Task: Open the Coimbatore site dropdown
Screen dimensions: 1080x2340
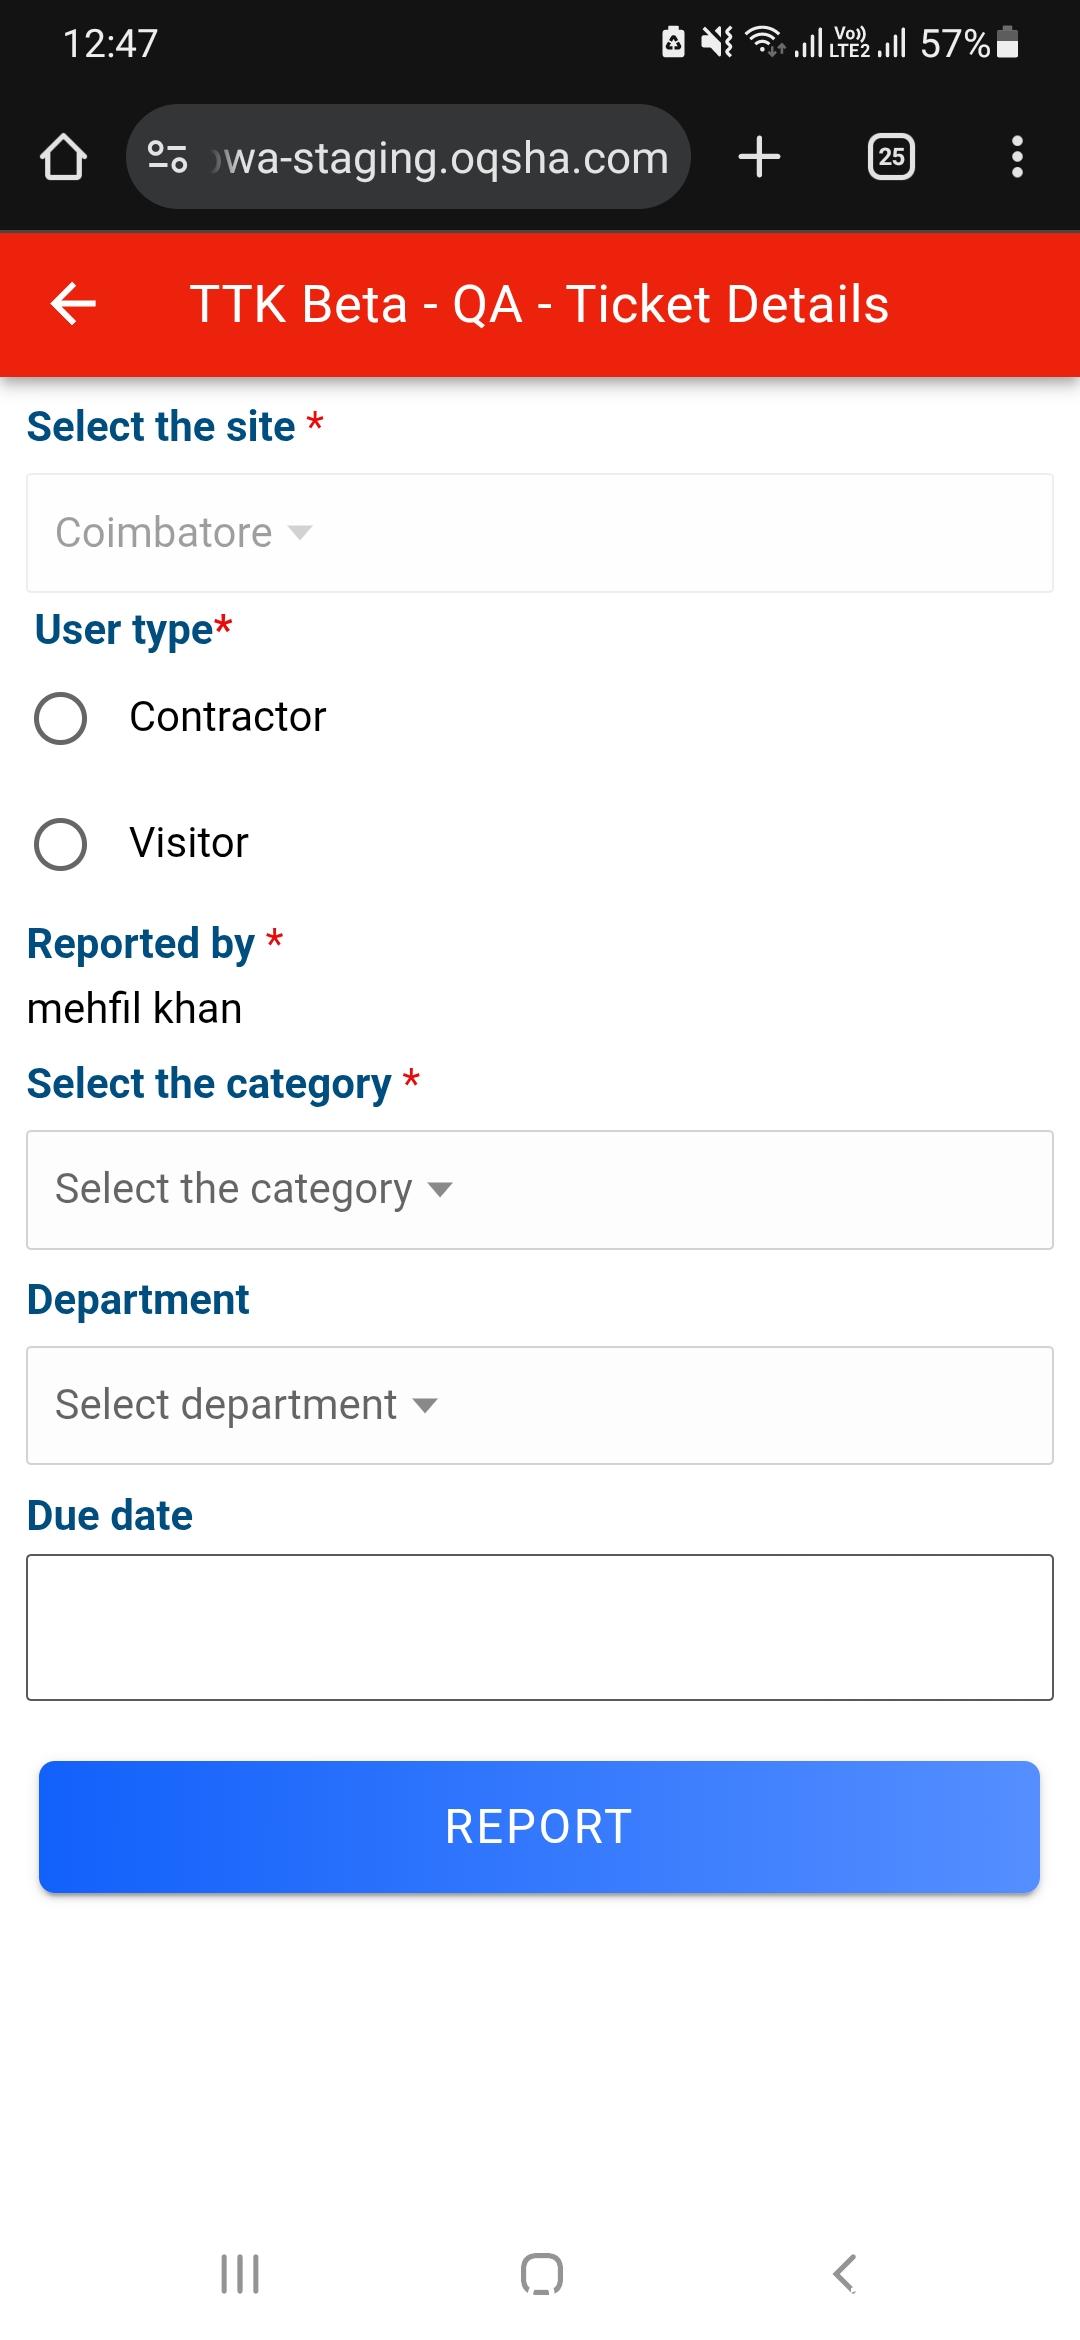Action: tap(540, 533)
